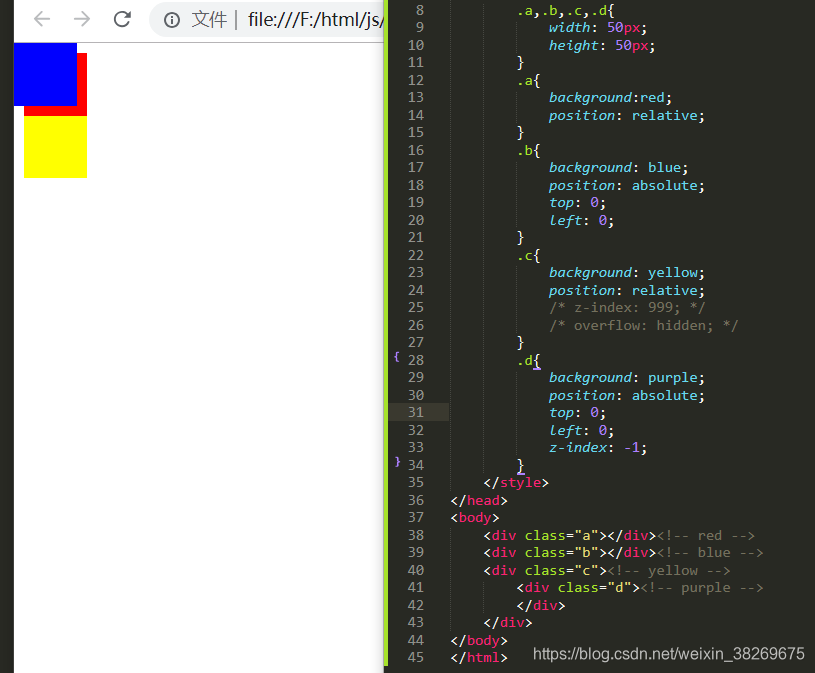Click 'background: yellow;' declaration

627,273
